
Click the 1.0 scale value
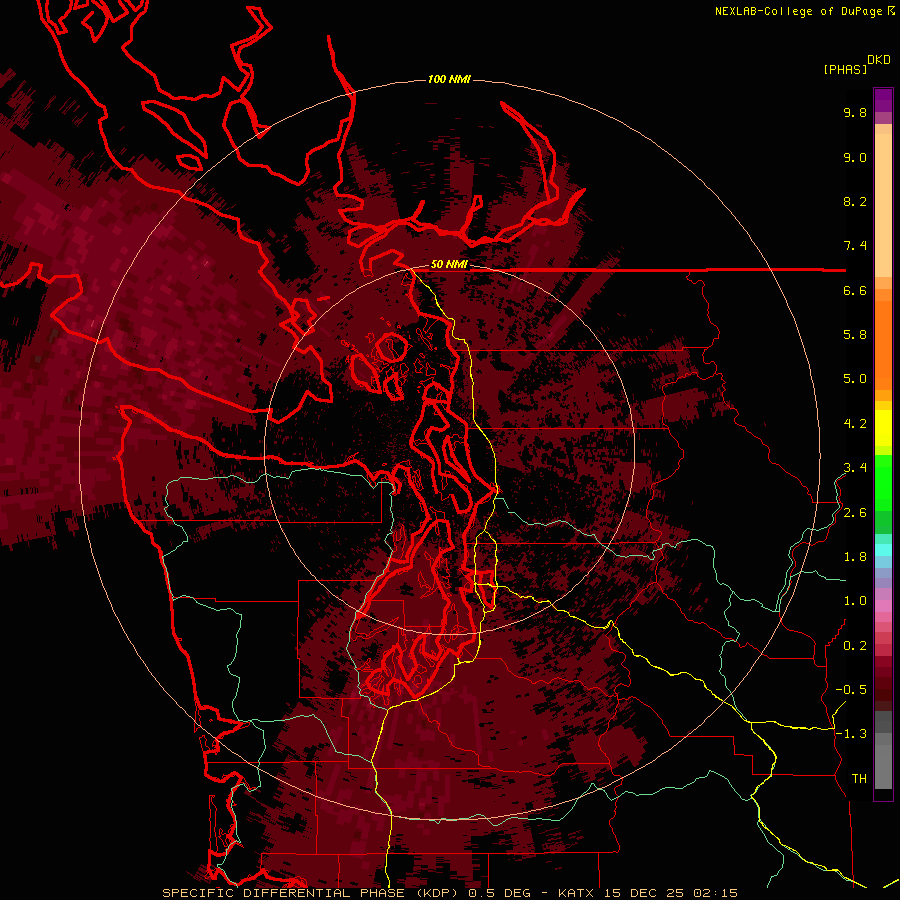pyautogui.click(x=855, y=601)
